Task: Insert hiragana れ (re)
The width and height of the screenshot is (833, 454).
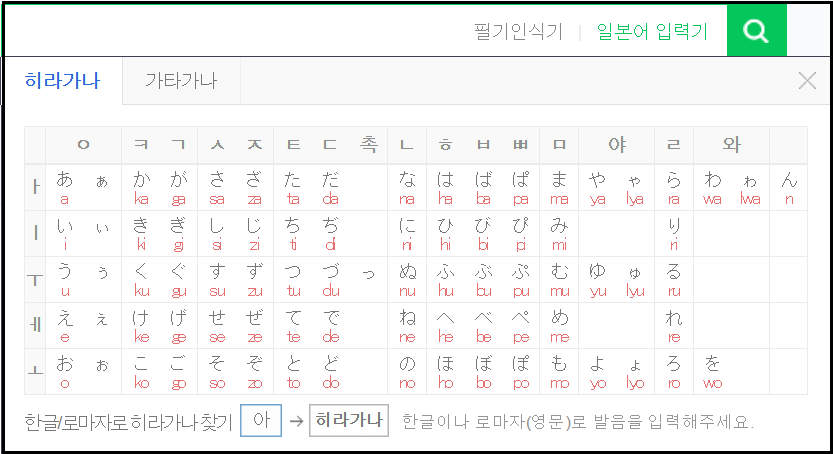Action: 674,326
